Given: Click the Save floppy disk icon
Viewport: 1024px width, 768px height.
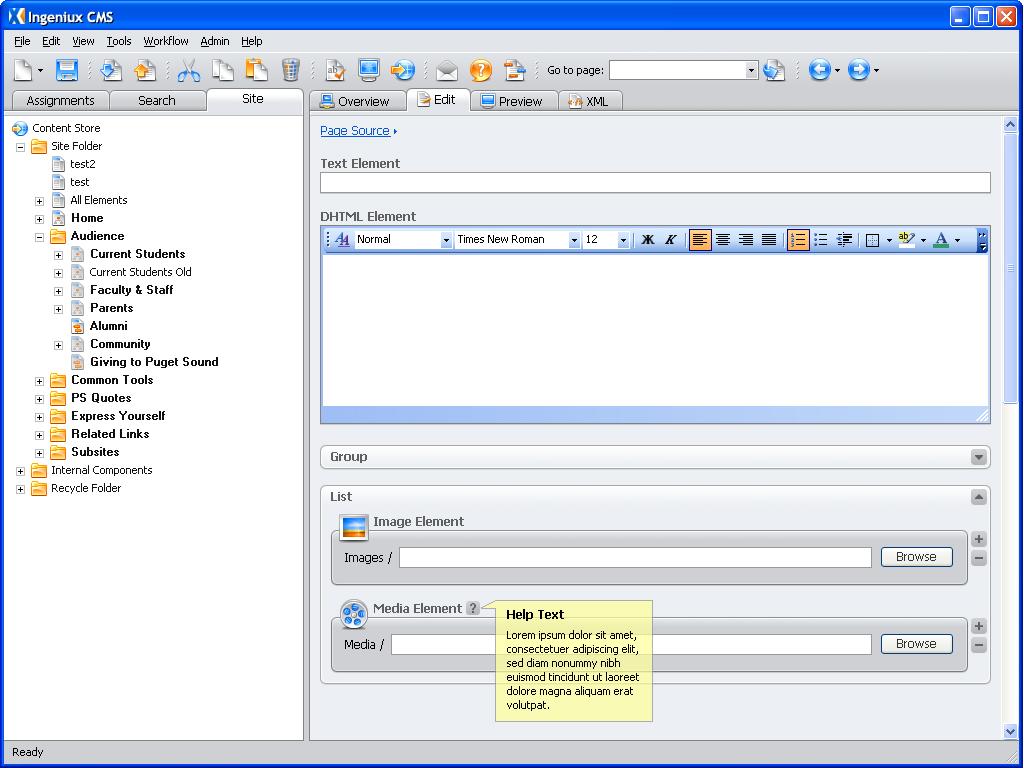Looking at the screenshot, I should pos(67,70).
